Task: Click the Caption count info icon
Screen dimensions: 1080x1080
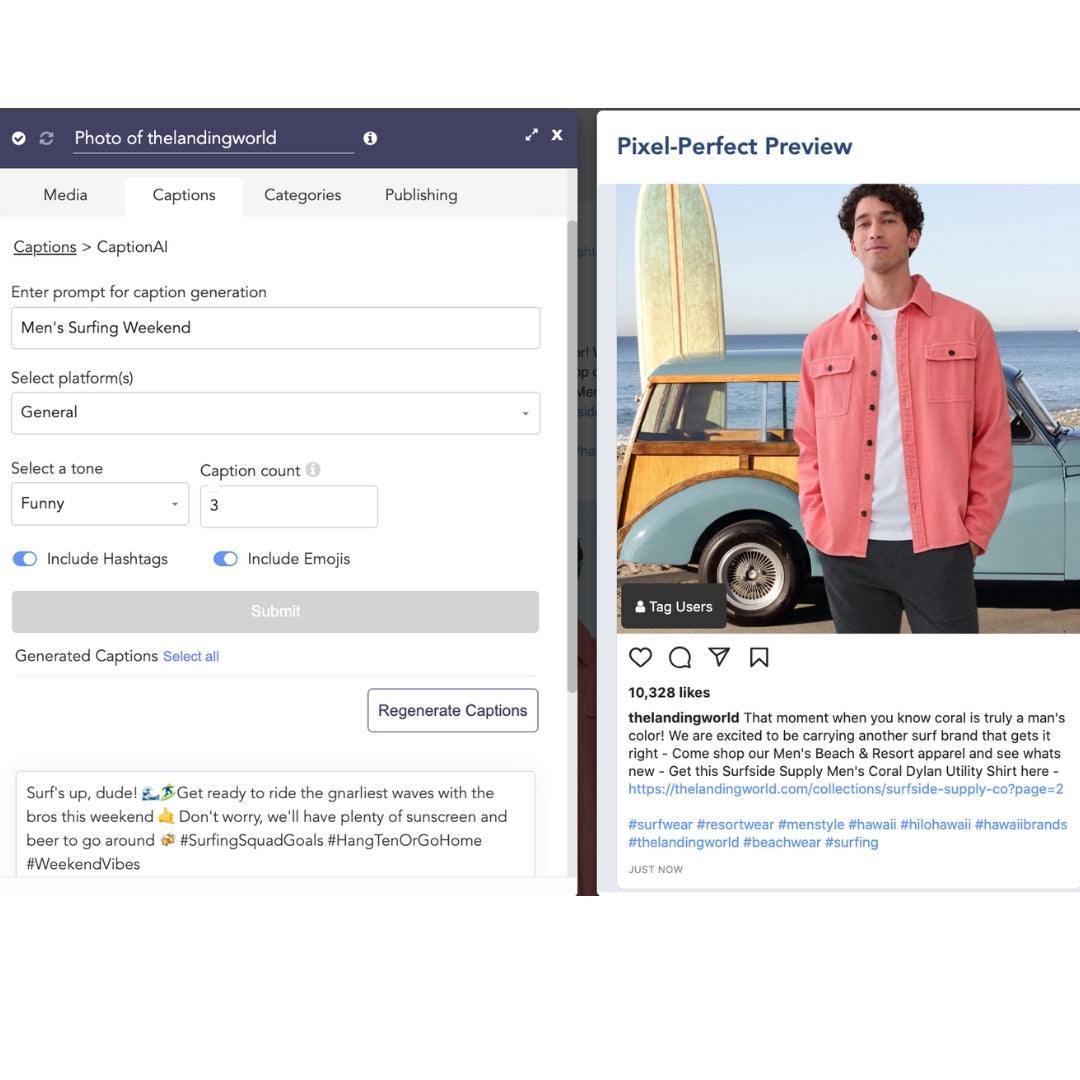Action: point(313,470)
